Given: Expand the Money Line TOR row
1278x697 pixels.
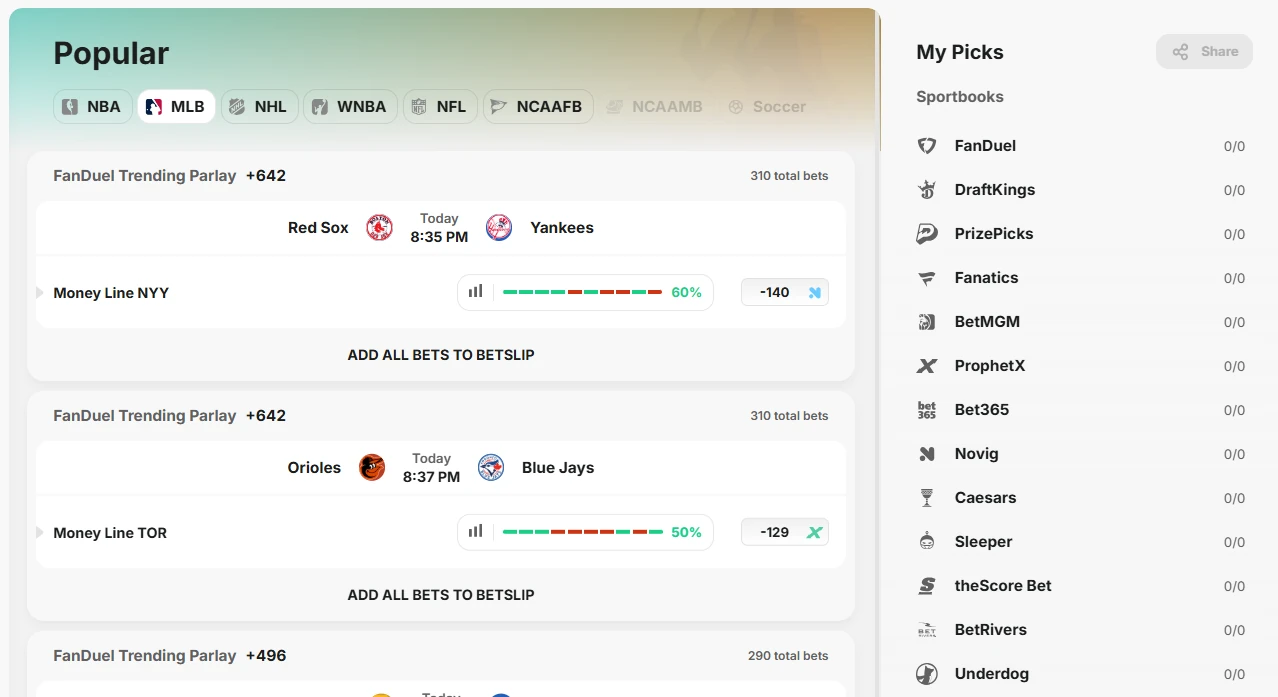Looking at the screenshot, I should (x=40, y=533).
